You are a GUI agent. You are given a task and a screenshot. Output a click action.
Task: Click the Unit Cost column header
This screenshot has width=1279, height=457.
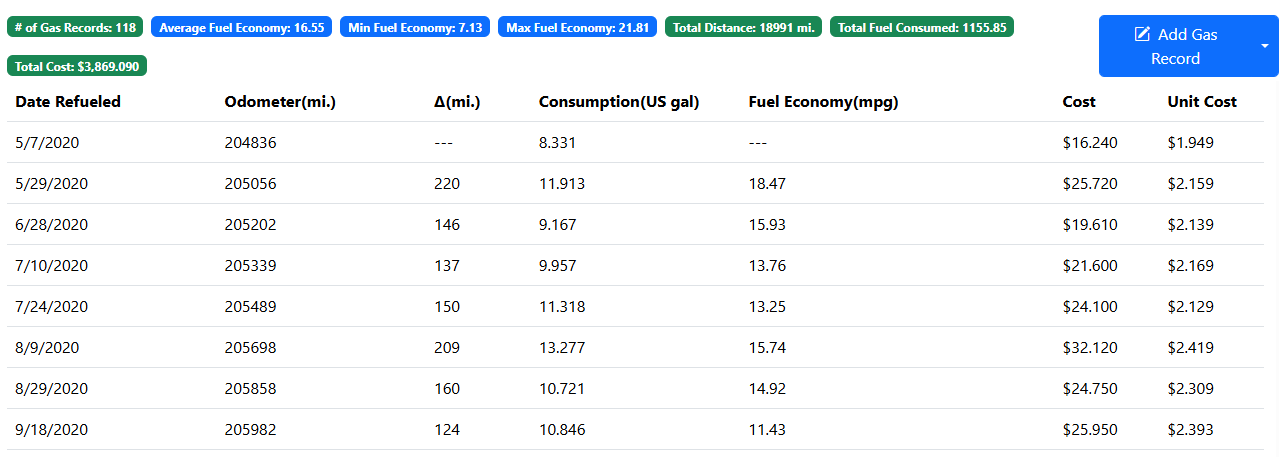pos(1202,101)
